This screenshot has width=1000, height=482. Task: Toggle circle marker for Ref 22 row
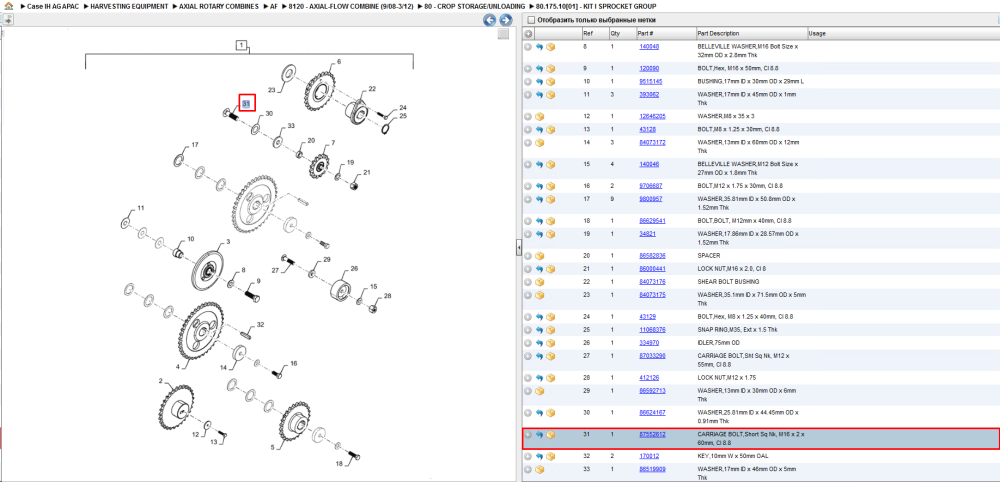(528, 282)
